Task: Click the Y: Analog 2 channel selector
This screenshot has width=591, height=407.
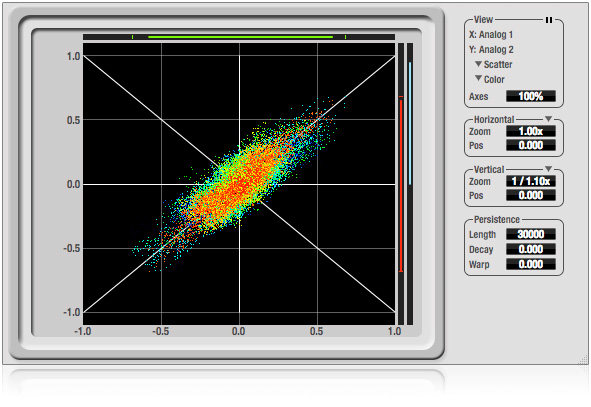Action: coord(491,50)
